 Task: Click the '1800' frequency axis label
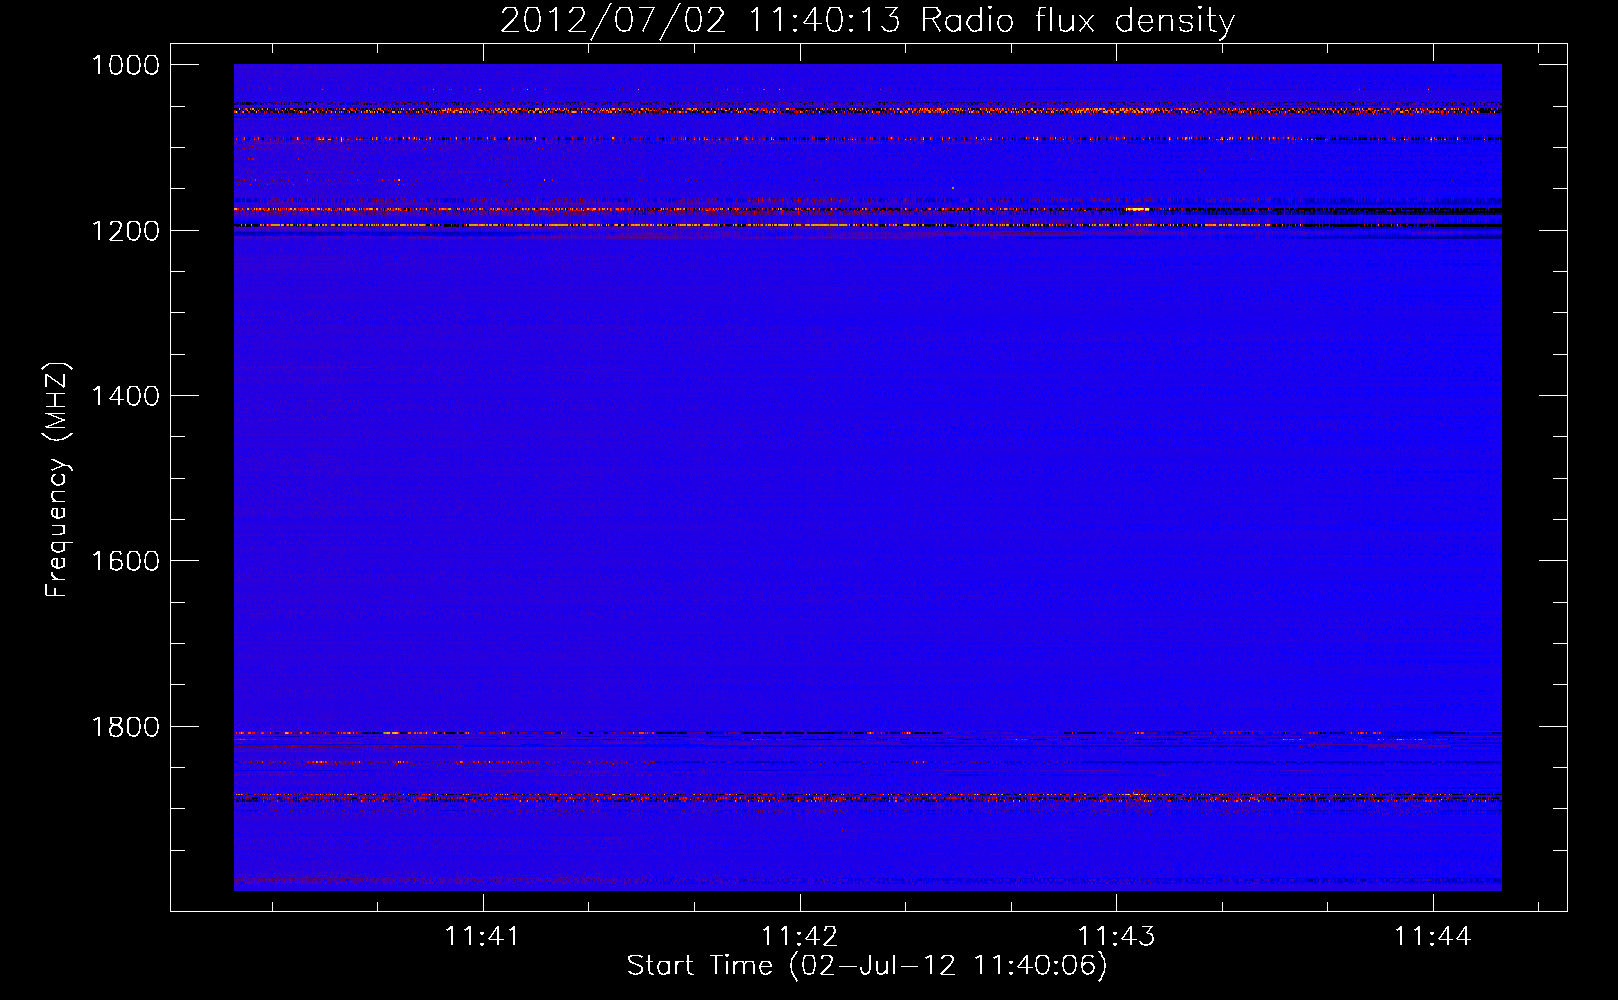coord(125,727)
